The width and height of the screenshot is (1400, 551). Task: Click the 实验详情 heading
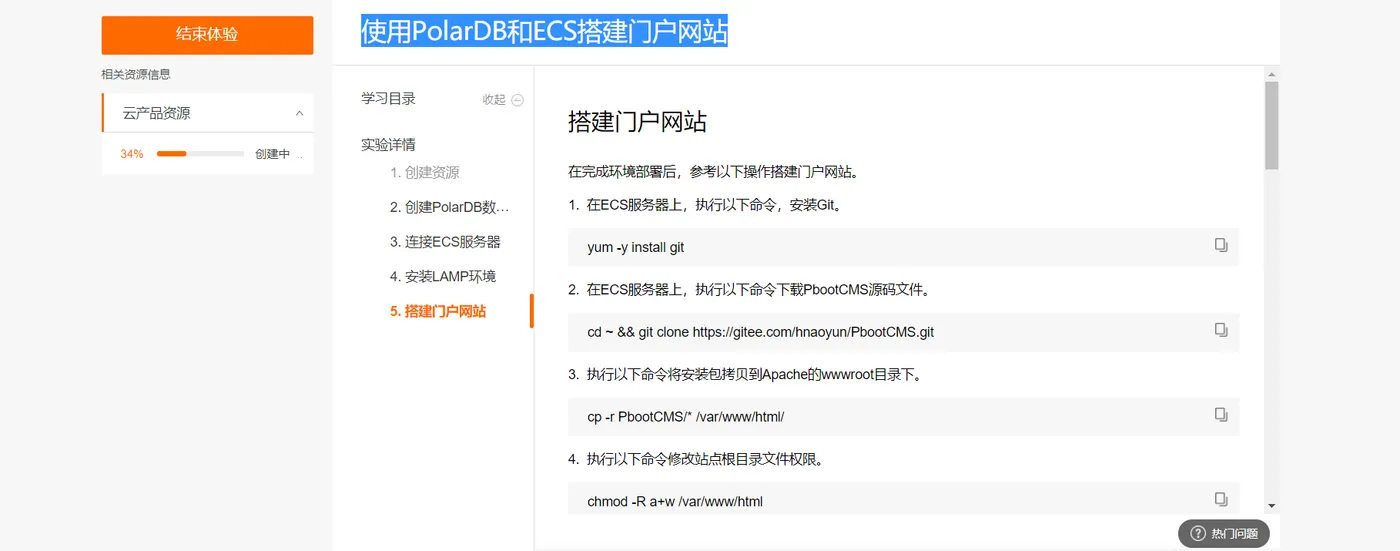click(x=388, y=145)
